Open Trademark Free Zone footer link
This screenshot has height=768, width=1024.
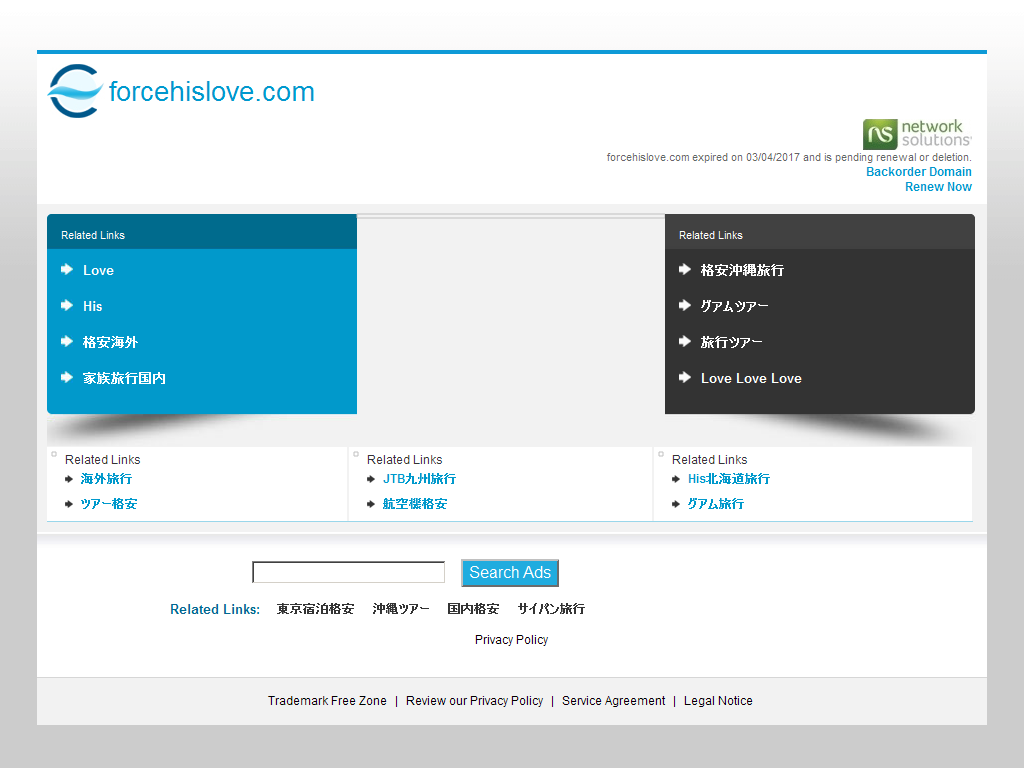[x=327, y=701]
